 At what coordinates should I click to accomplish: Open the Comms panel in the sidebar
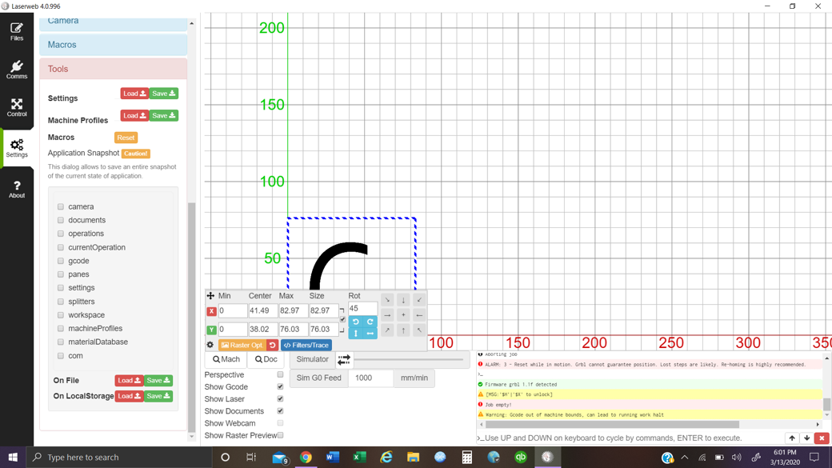(16, 70)
